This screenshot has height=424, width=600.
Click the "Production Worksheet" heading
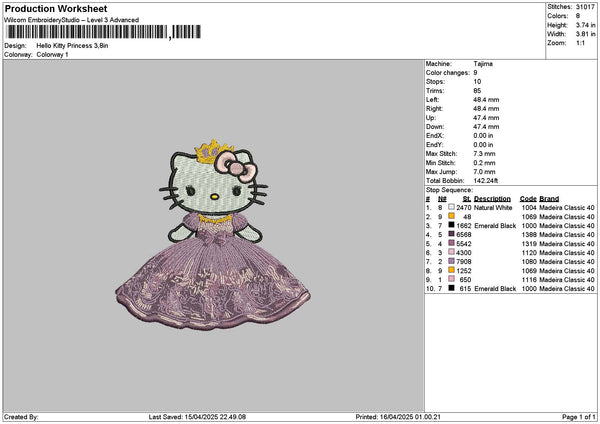point(56,9)
